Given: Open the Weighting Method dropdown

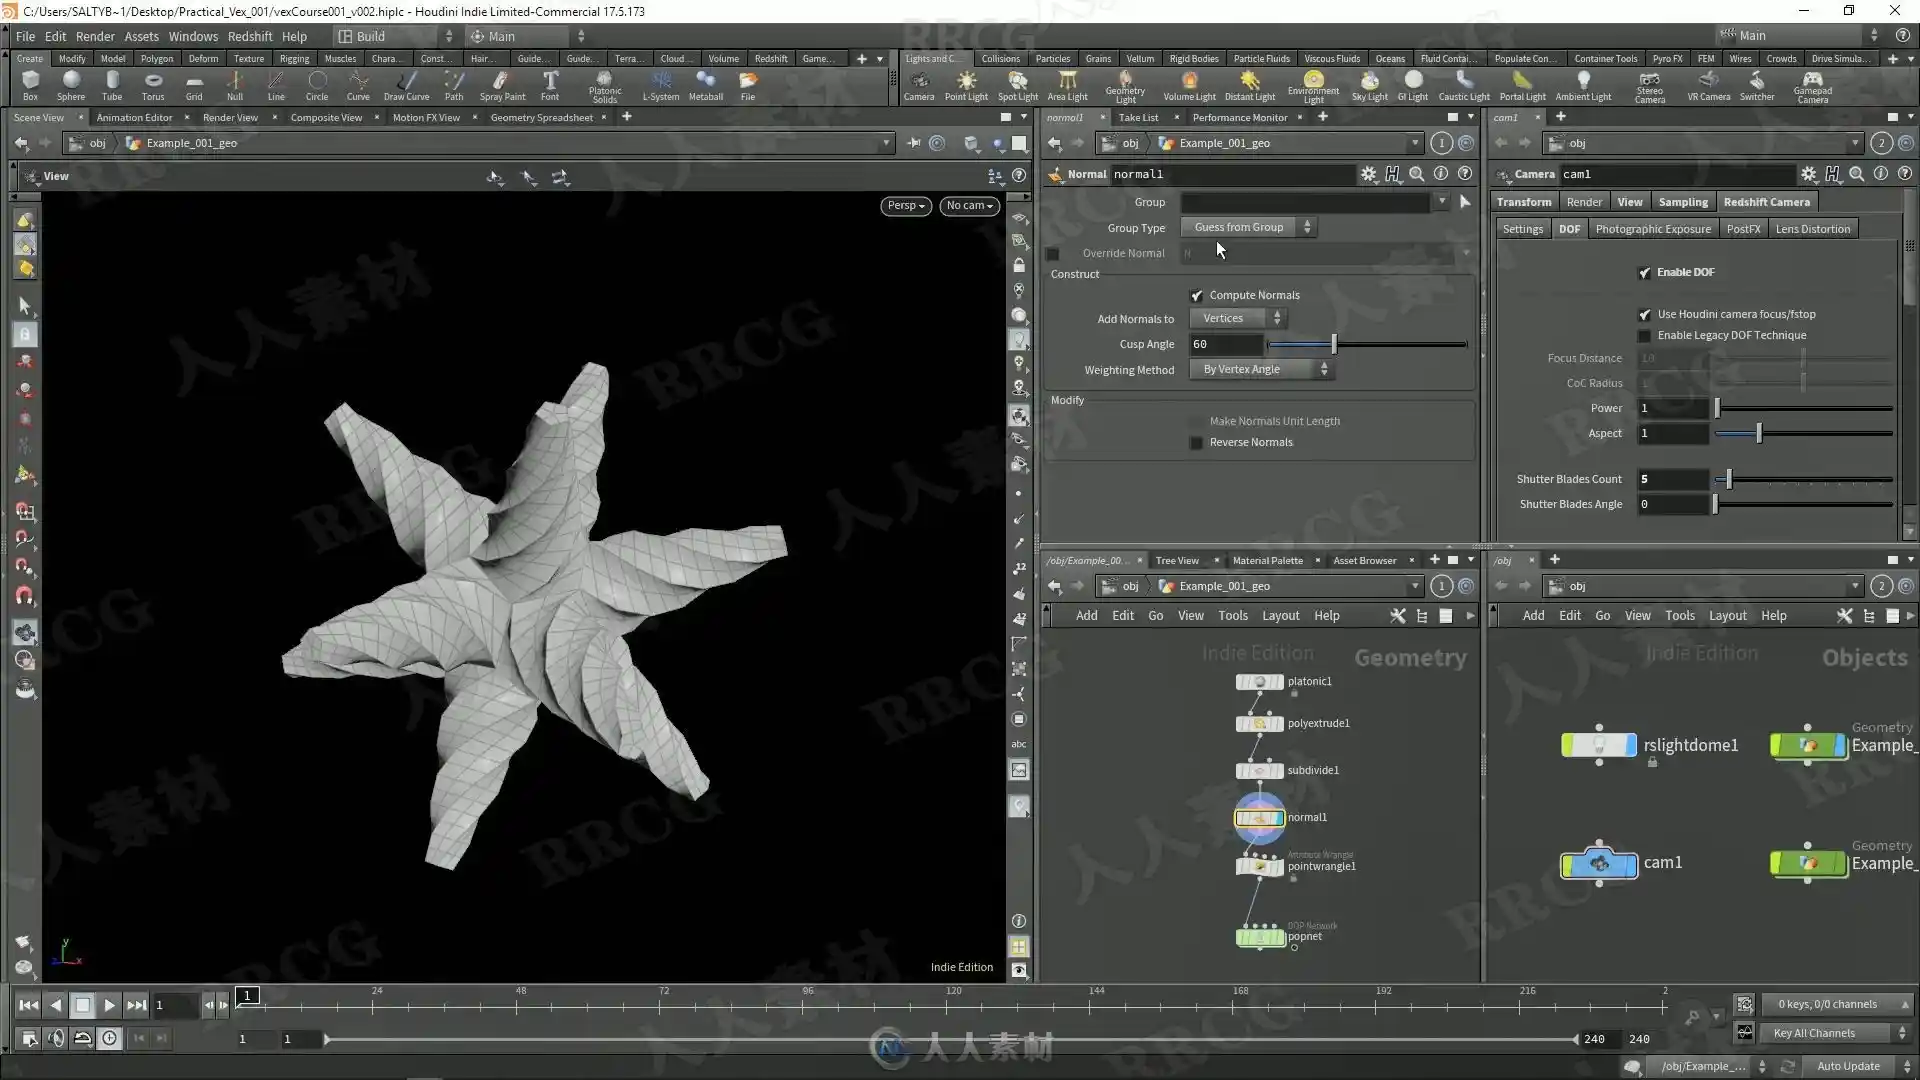Looking at the screenshot, I should pos(1262,369).
